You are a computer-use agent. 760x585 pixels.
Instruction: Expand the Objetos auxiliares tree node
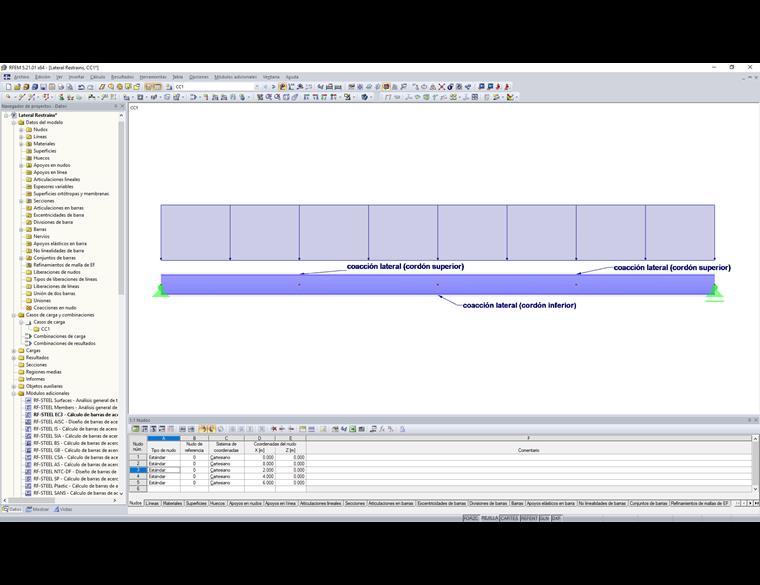click(x=14, y=386)
